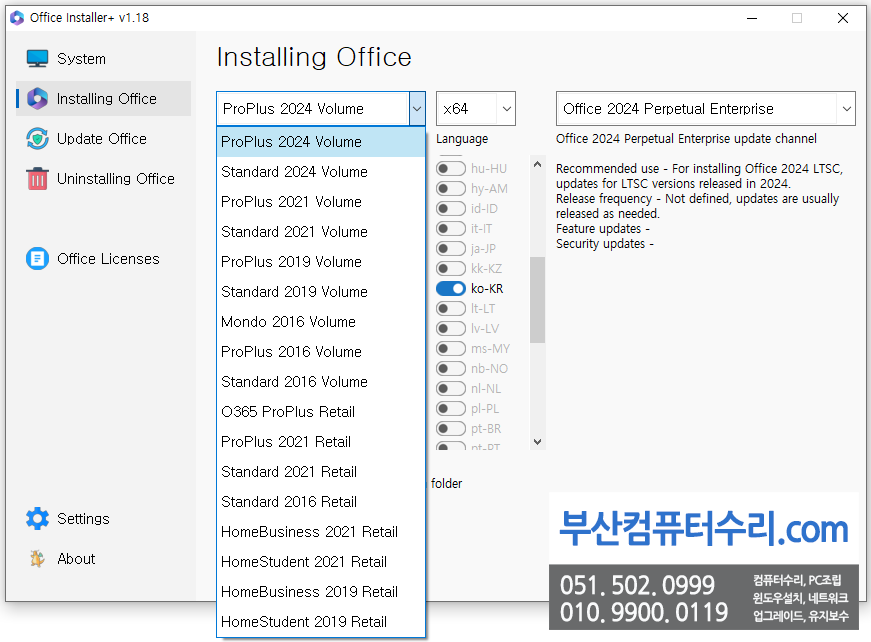This screenshot has height=642, width=871.
Task: Open the Installing Office sidebar page
Action: (x=103, y=99)
